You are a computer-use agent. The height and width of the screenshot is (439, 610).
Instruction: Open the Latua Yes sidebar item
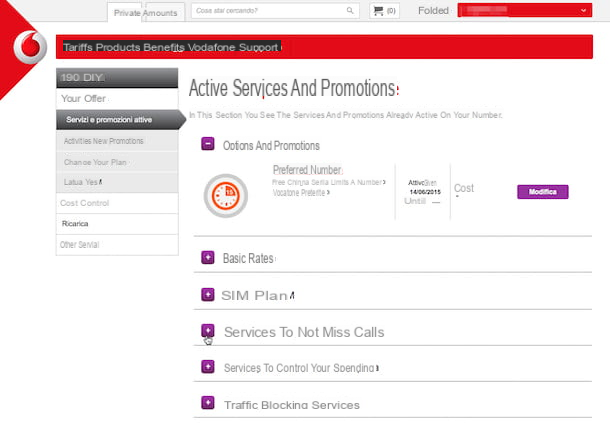(x=117, y=182)
